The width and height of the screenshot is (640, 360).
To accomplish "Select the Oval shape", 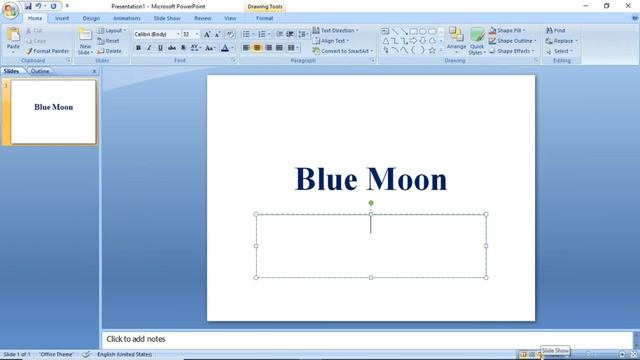I will (x=423, y=31).
